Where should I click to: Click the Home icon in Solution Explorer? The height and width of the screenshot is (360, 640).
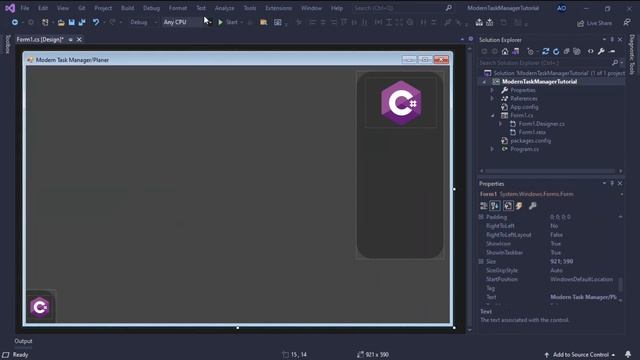505,51
